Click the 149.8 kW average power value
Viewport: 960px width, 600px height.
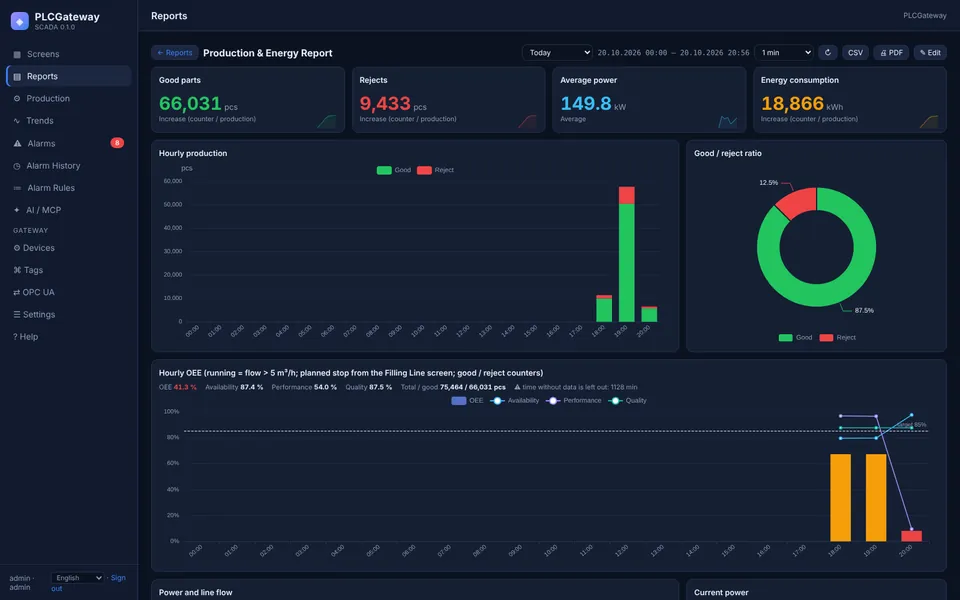point(585,103)
